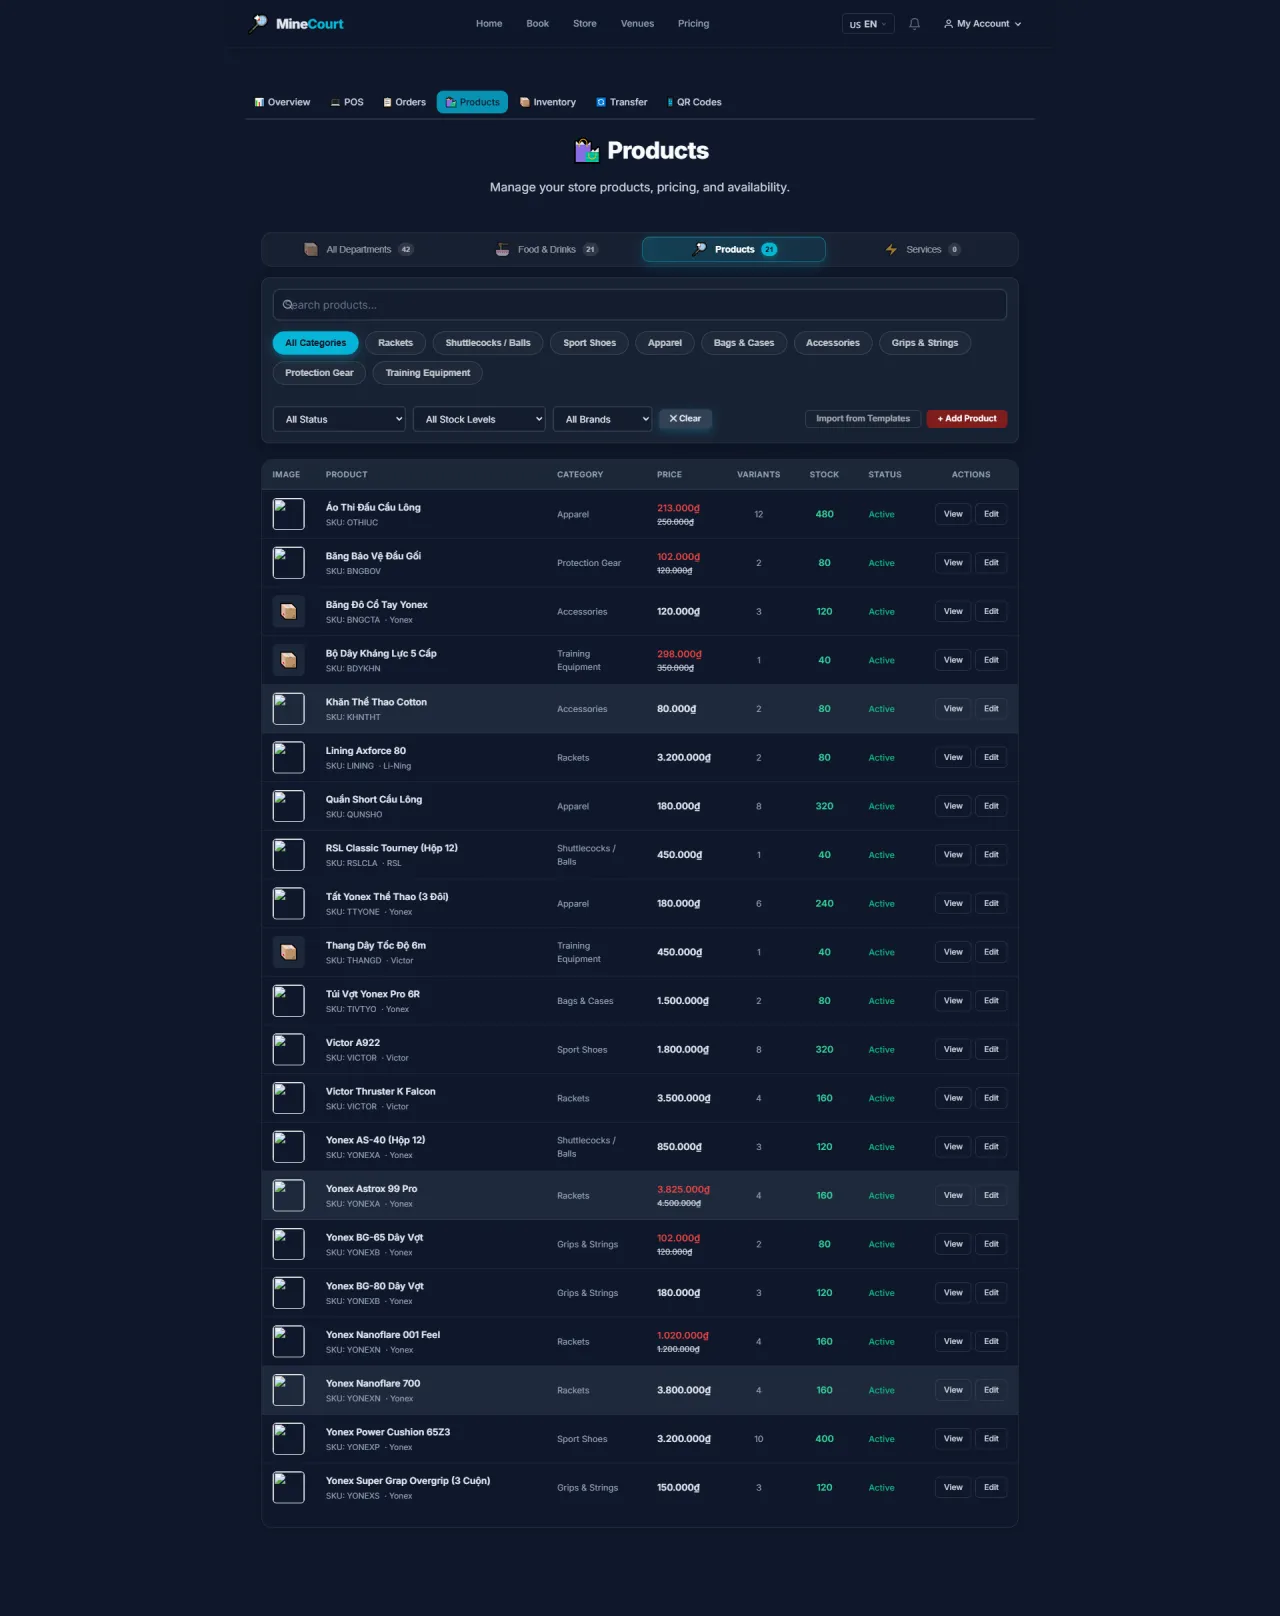1280x1616 pixels.
Task: Open the Orders tab
Action: pos(404,102)
